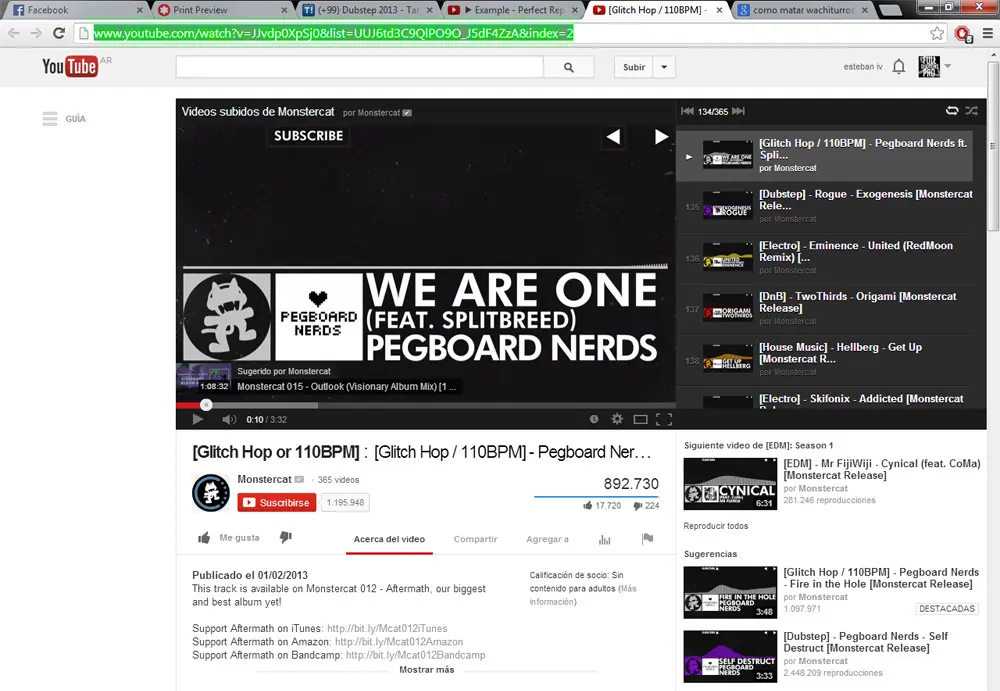
Task: Open bit.ly Mcat012iTunes link
Action: coord(387,628)
